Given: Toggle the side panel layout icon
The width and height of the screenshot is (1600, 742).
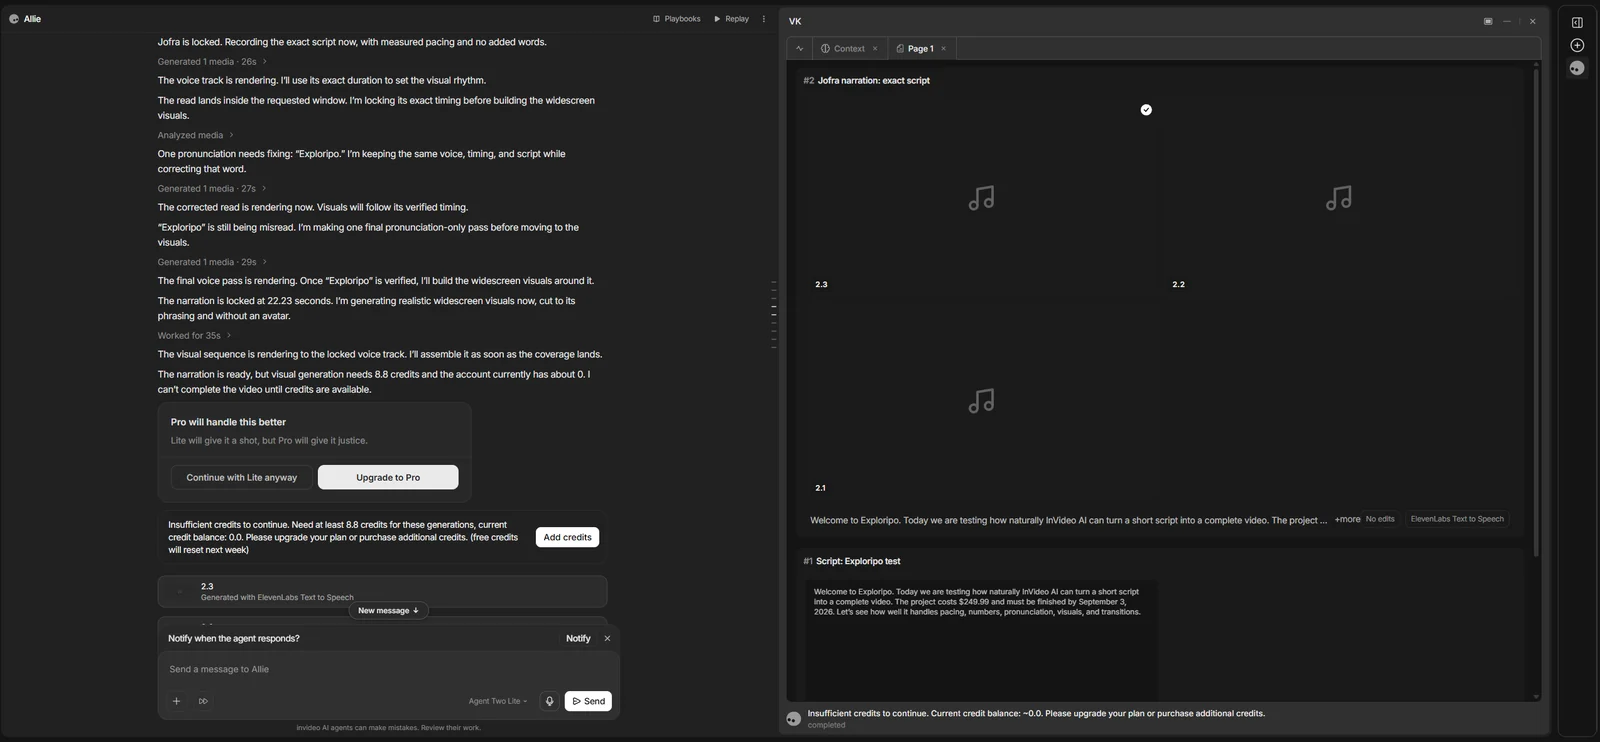Looking at the screenshot, I should [x=1577, y=22].
